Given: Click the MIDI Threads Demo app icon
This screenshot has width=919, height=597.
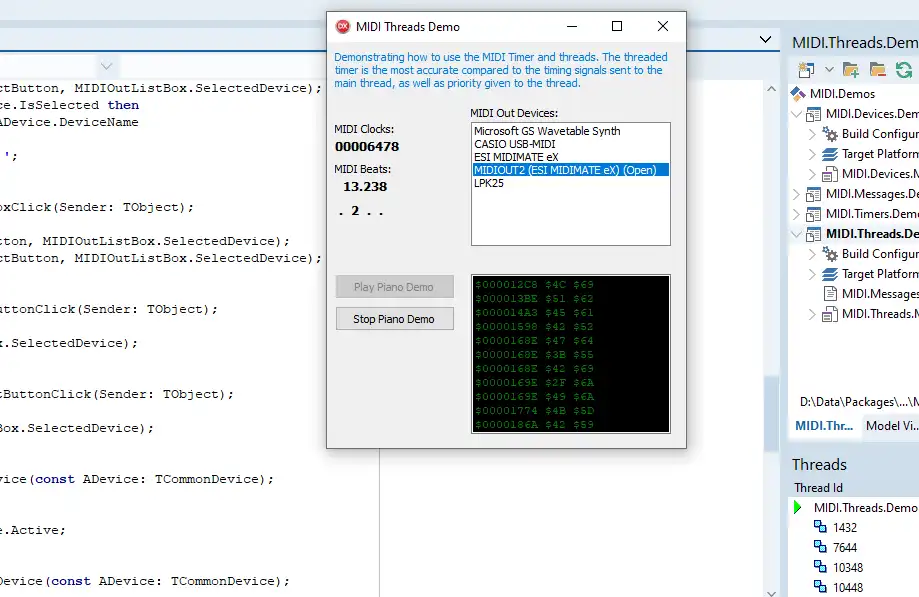Looking at the screenshot, I should (x=342, y=26).
